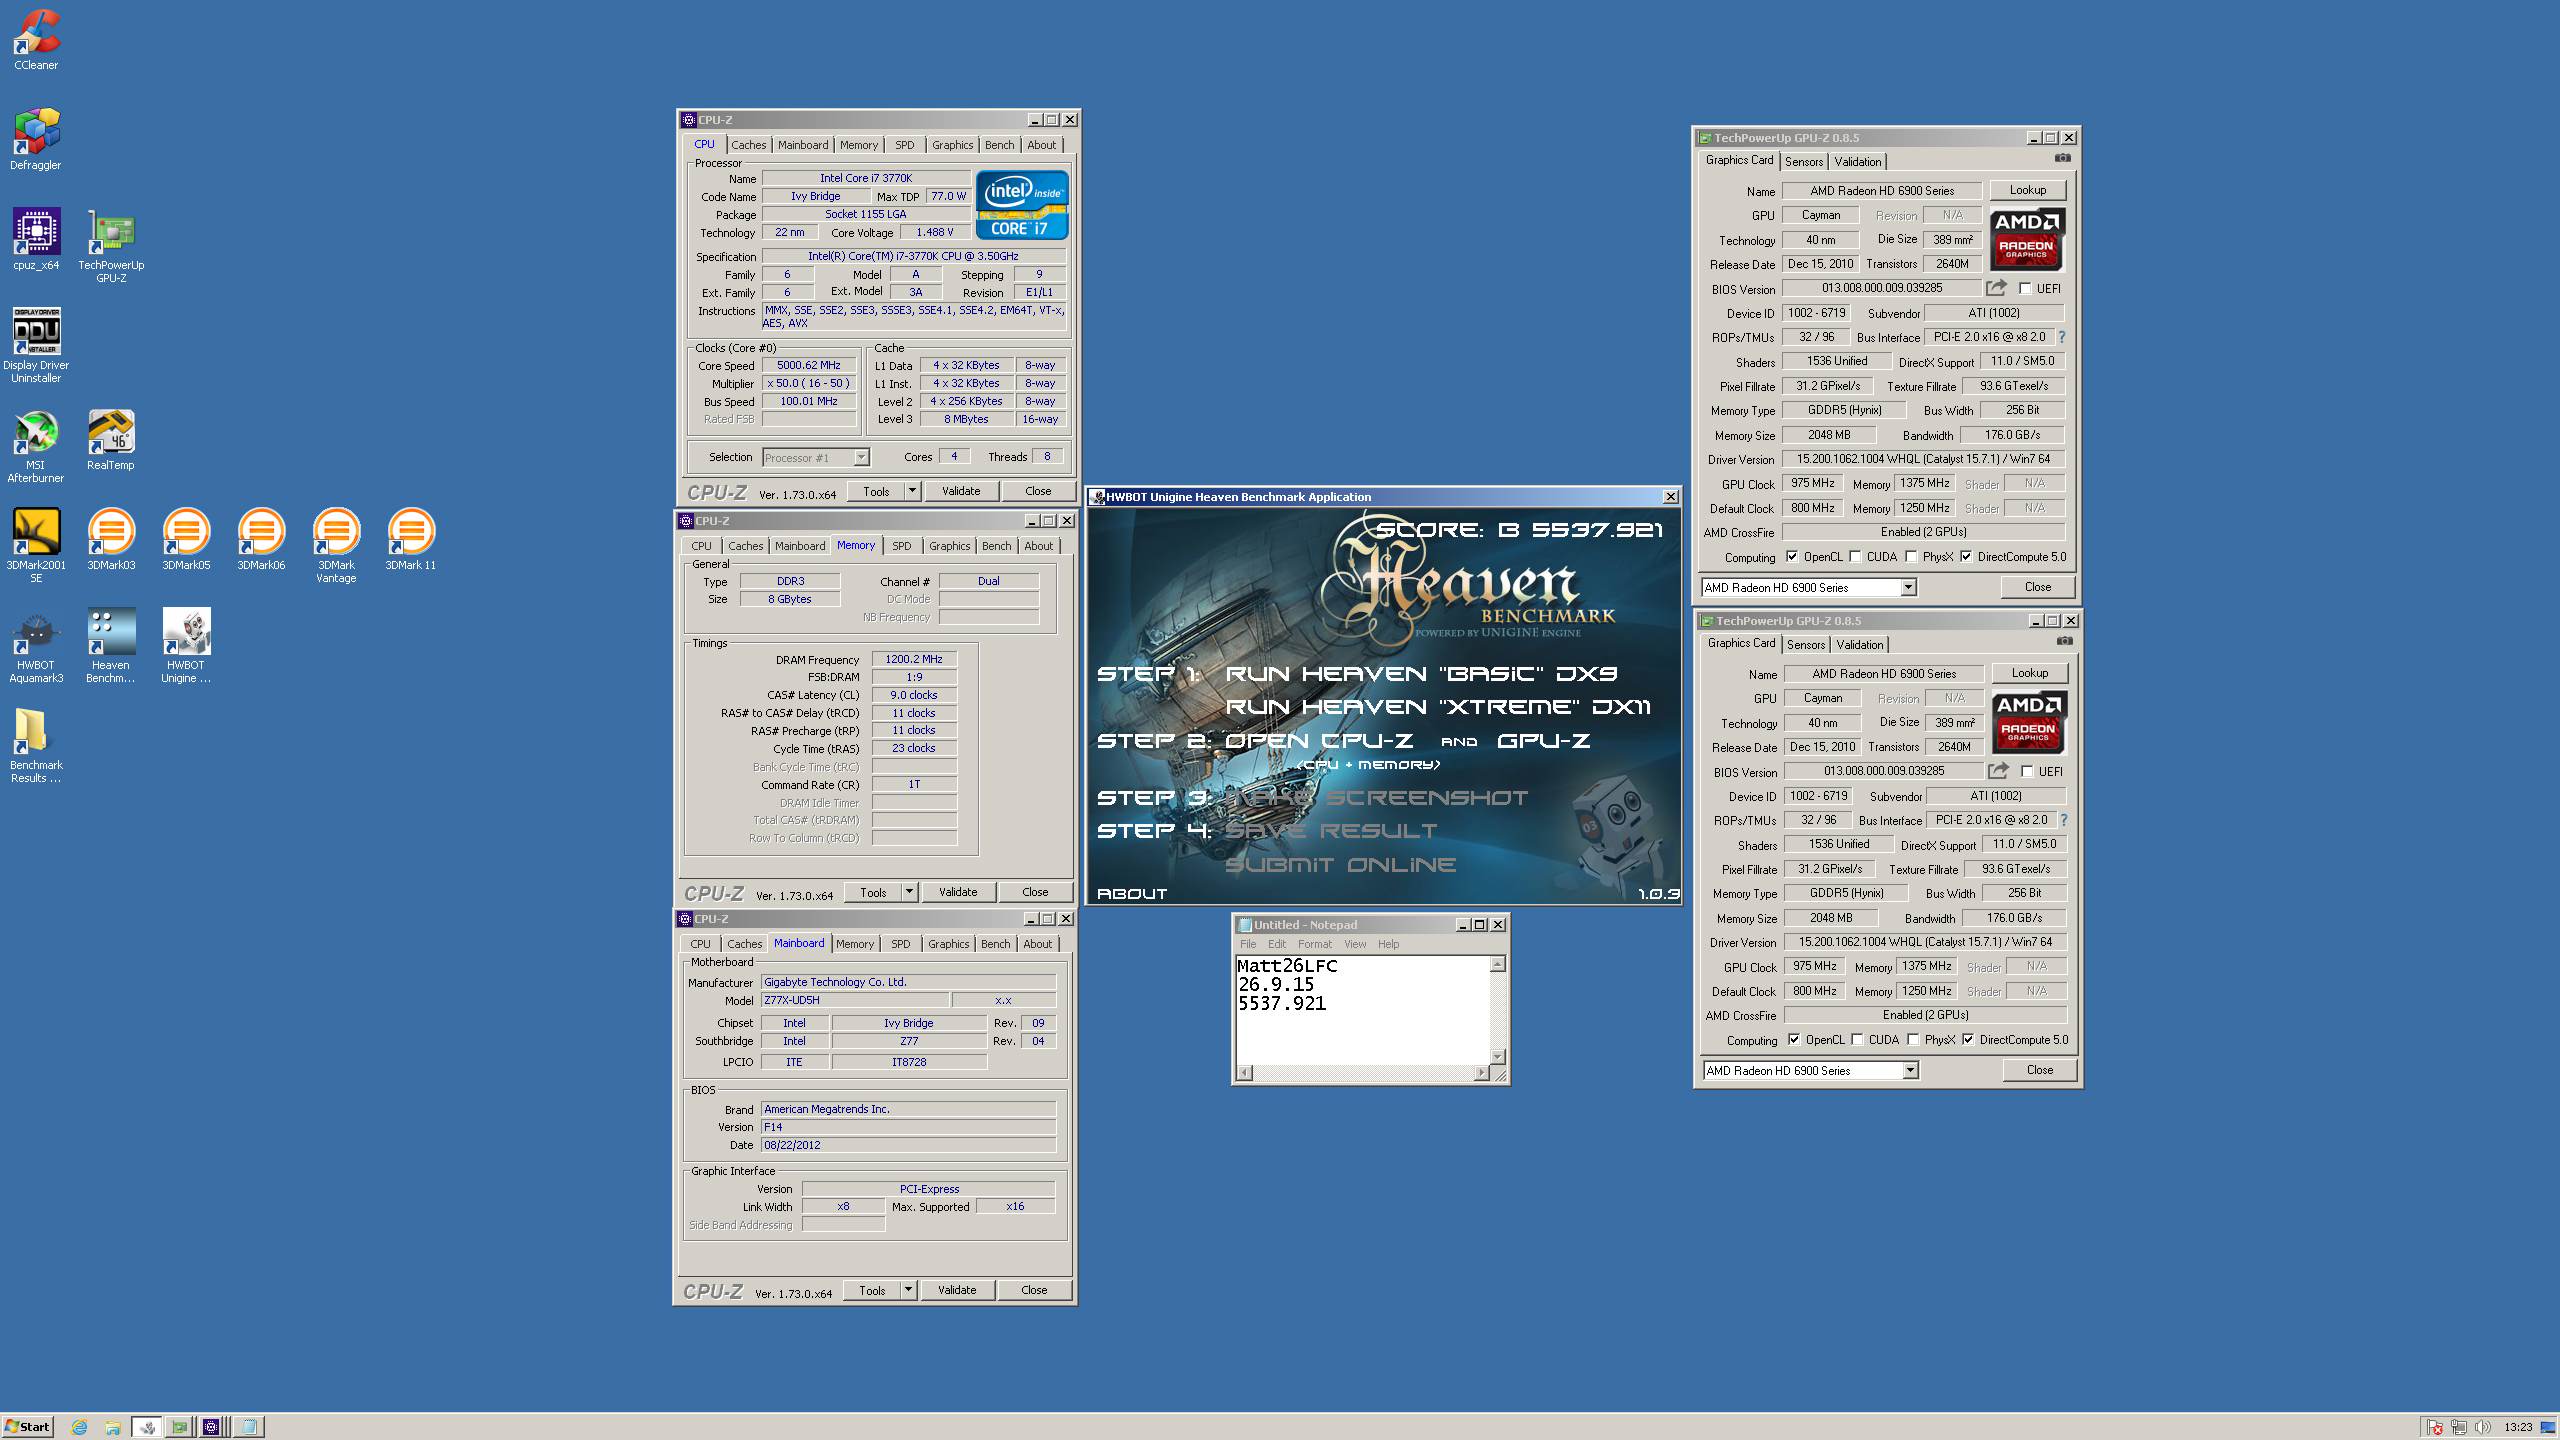Expand Processor #1 selection dropdown

[861, 458]
